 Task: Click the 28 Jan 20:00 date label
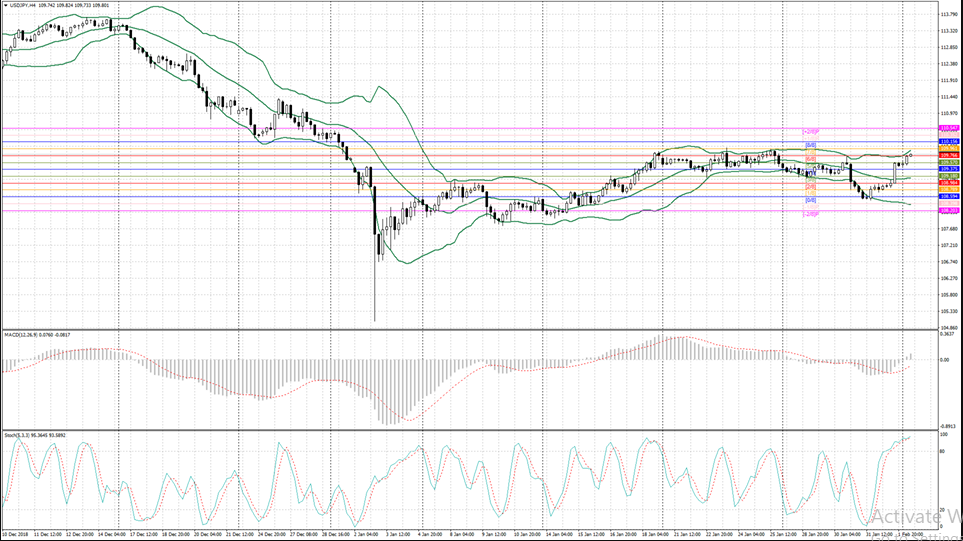pyautogui.click(x=816, y=535)
